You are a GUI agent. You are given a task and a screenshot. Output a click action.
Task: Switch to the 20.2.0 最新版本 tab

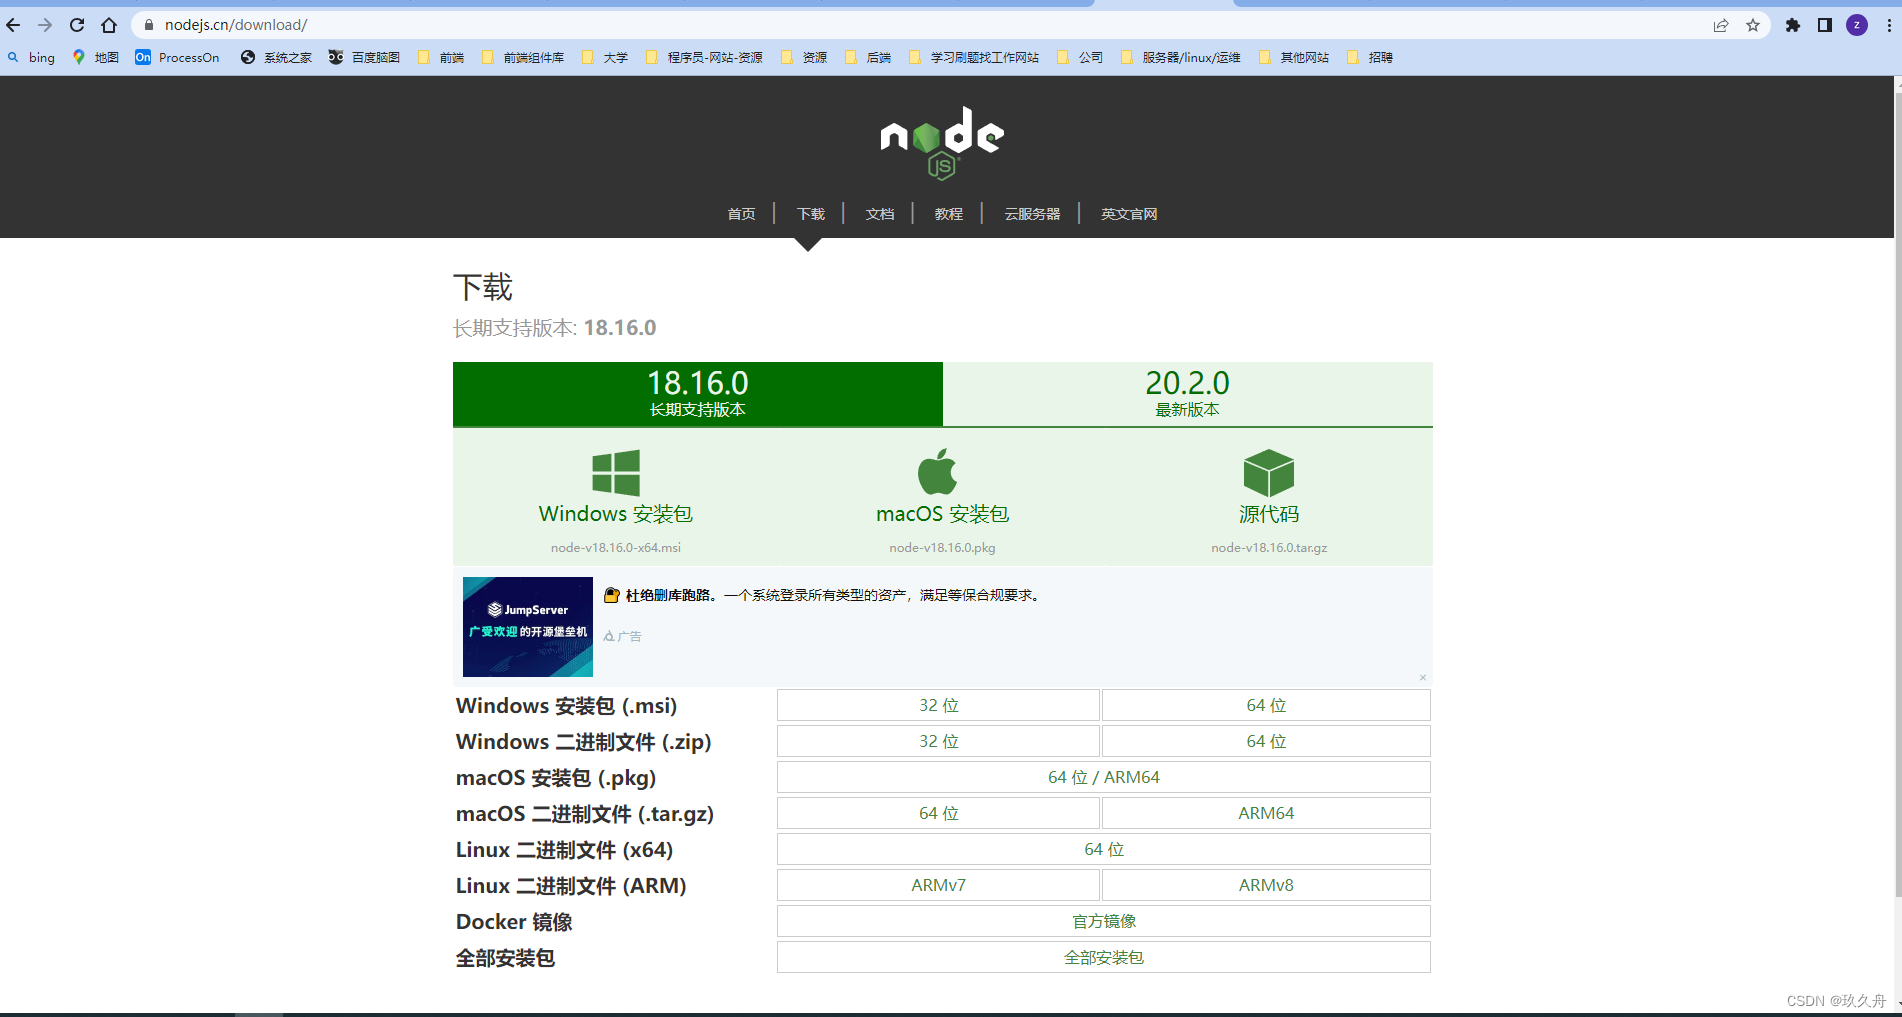tap(1188, 393)
